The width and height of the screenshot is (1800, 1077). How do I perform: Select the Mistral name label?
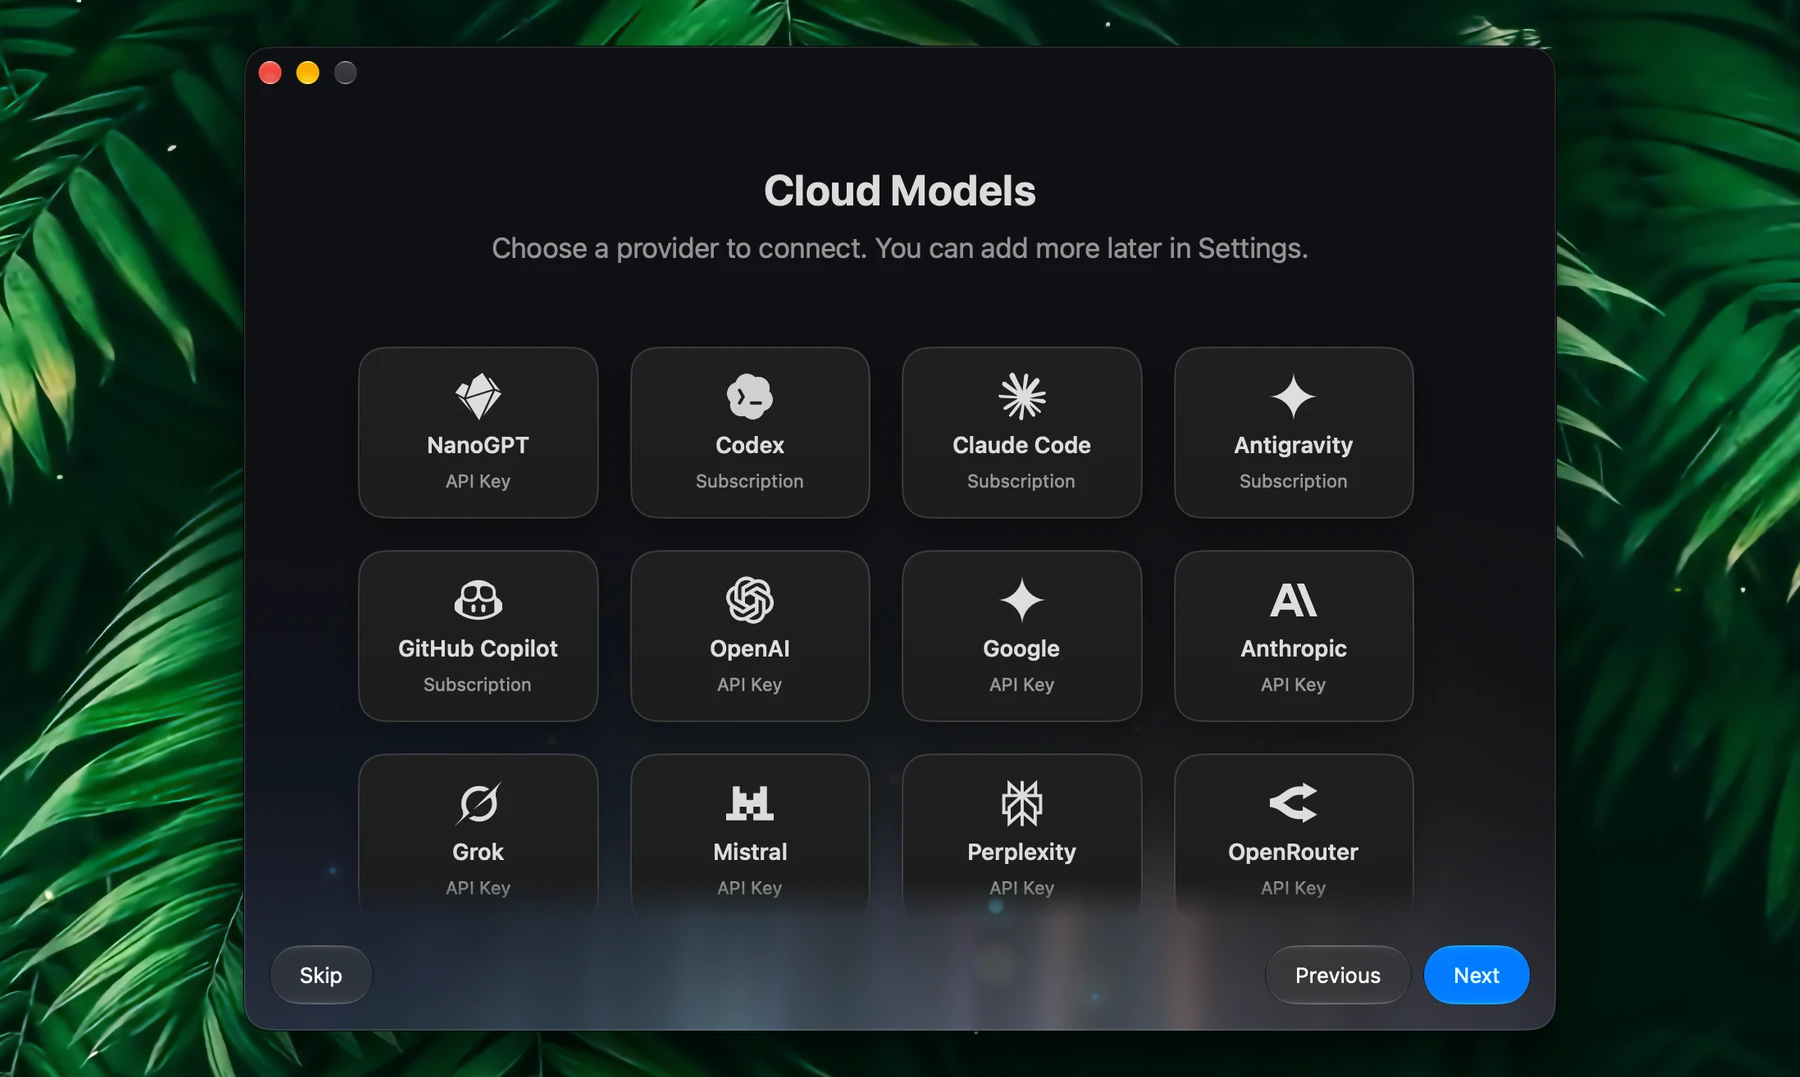click(x=750, y=852)
